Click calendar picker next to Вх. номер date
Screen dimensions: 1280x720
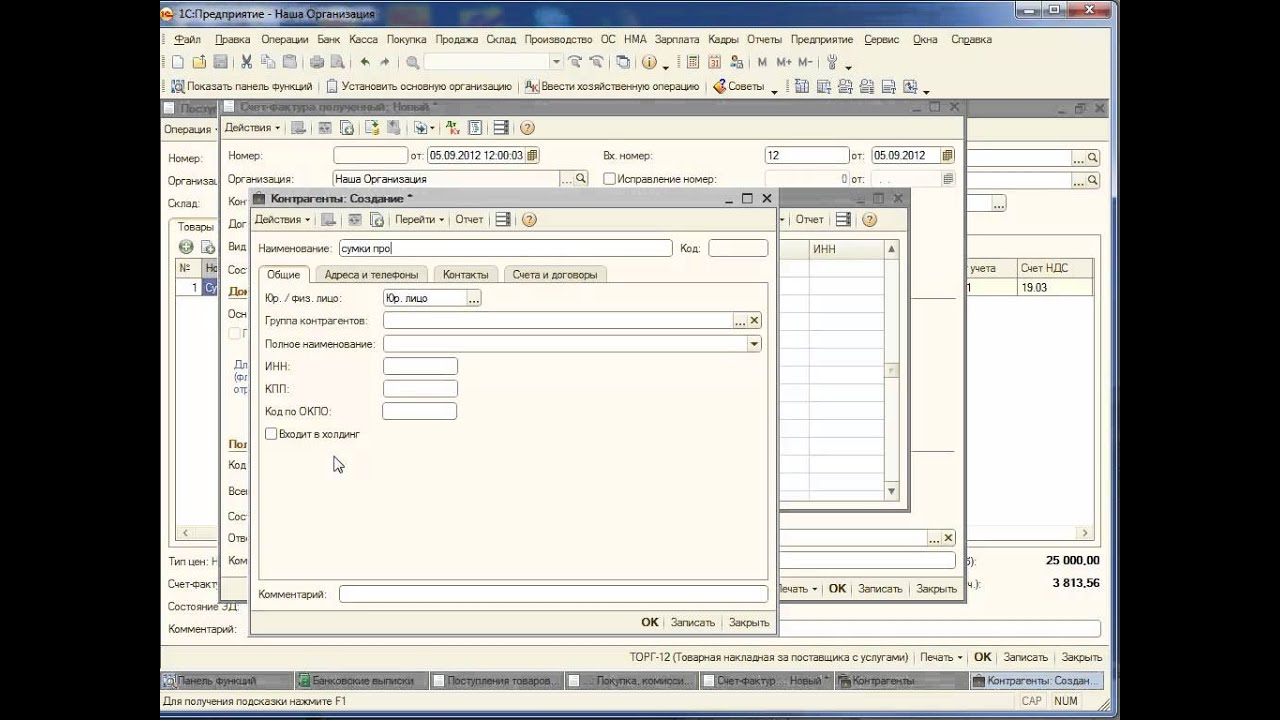point(947,156)
